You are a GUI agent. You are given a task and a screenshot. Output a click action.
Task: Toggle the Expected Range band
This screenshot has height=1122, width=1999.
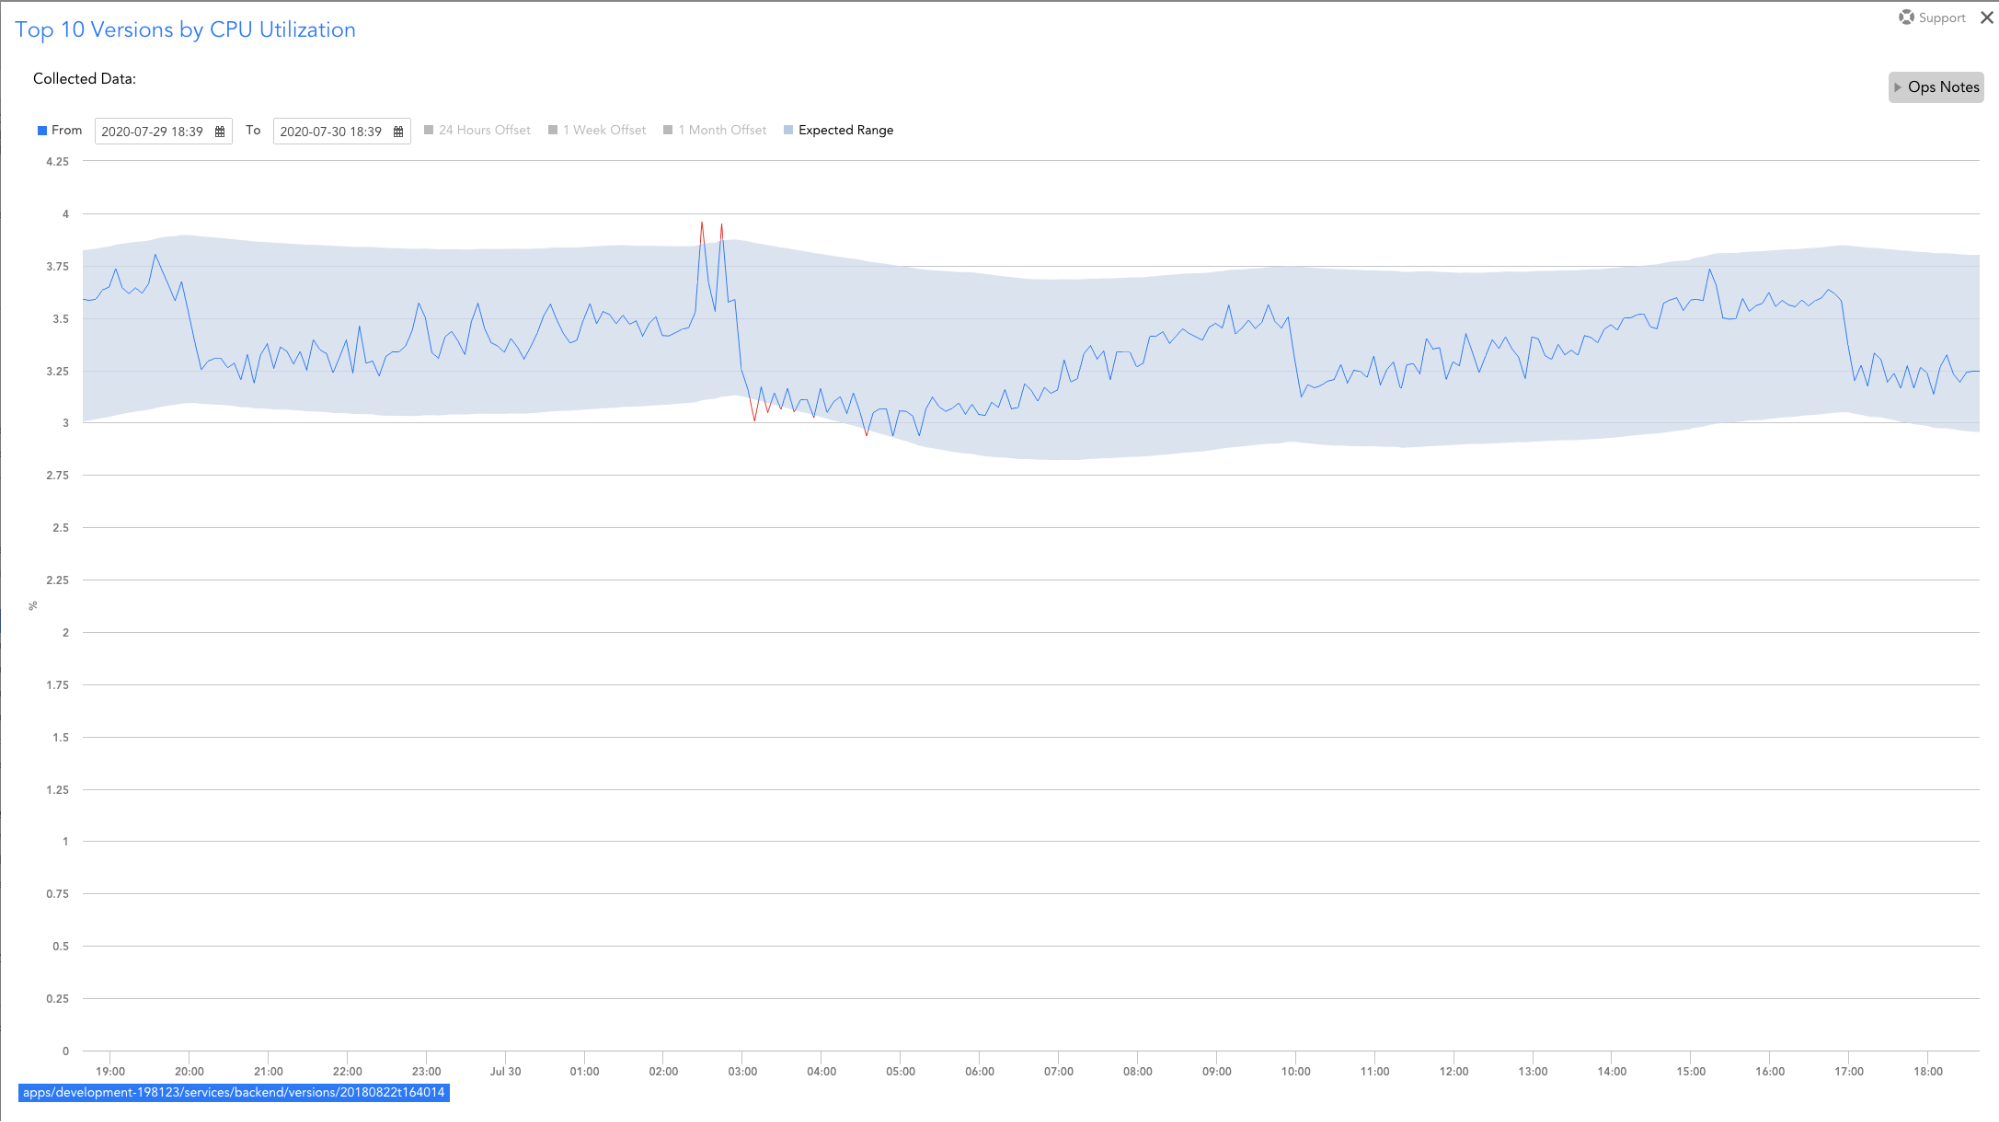(838, 130)
